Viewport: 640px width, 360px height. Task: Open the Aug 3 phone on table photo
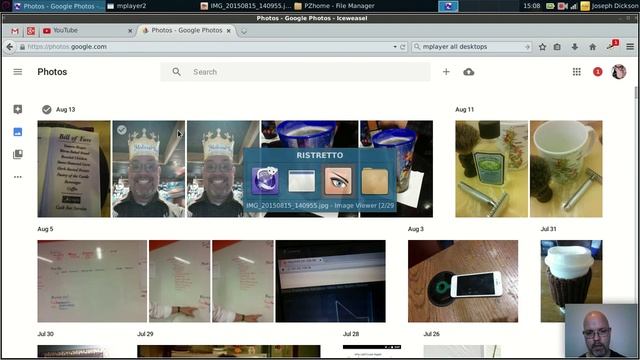[463, 281]
